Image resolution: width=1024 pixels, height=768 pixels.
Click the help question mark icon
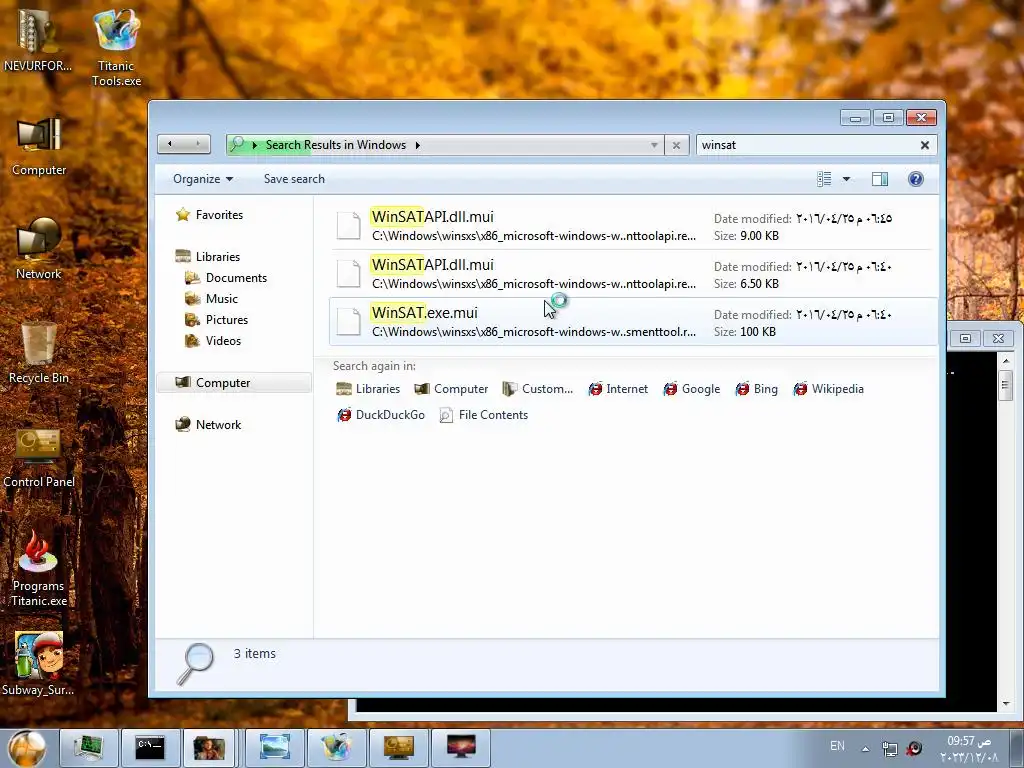coord(916,179)
